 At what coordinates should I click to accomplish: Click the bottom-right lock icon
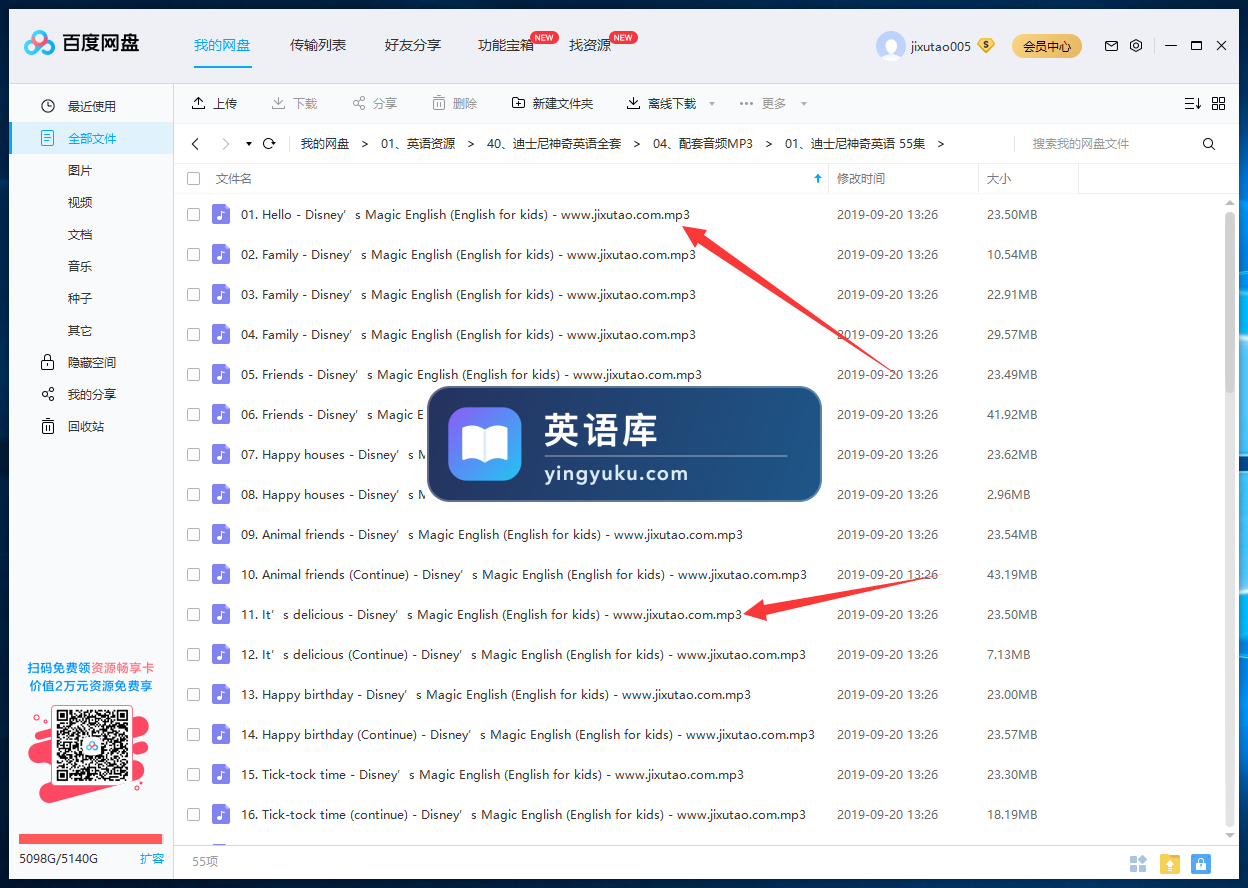point(1202,863)
